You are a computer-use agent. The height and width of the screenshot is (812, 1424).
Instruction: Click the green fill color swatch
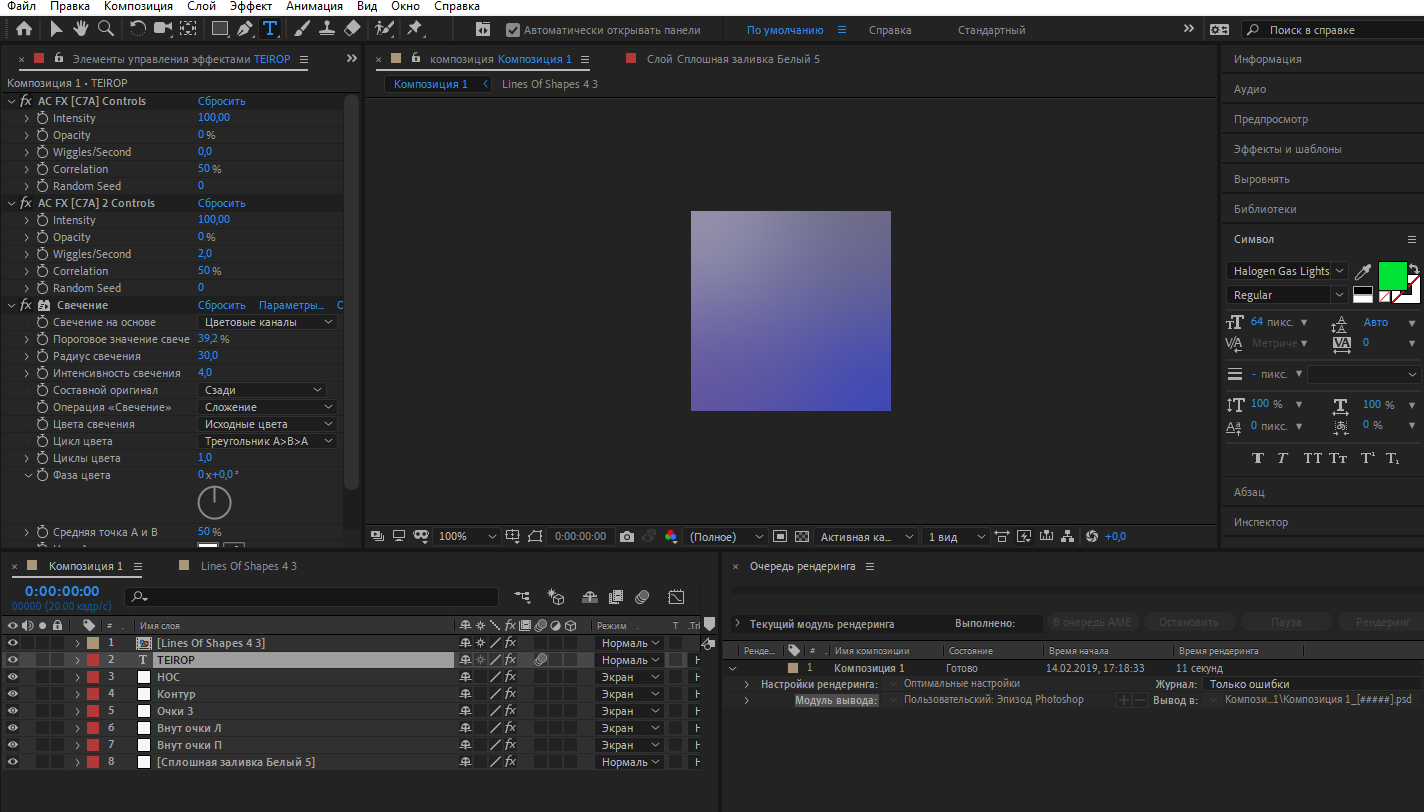pos(1393,275)
